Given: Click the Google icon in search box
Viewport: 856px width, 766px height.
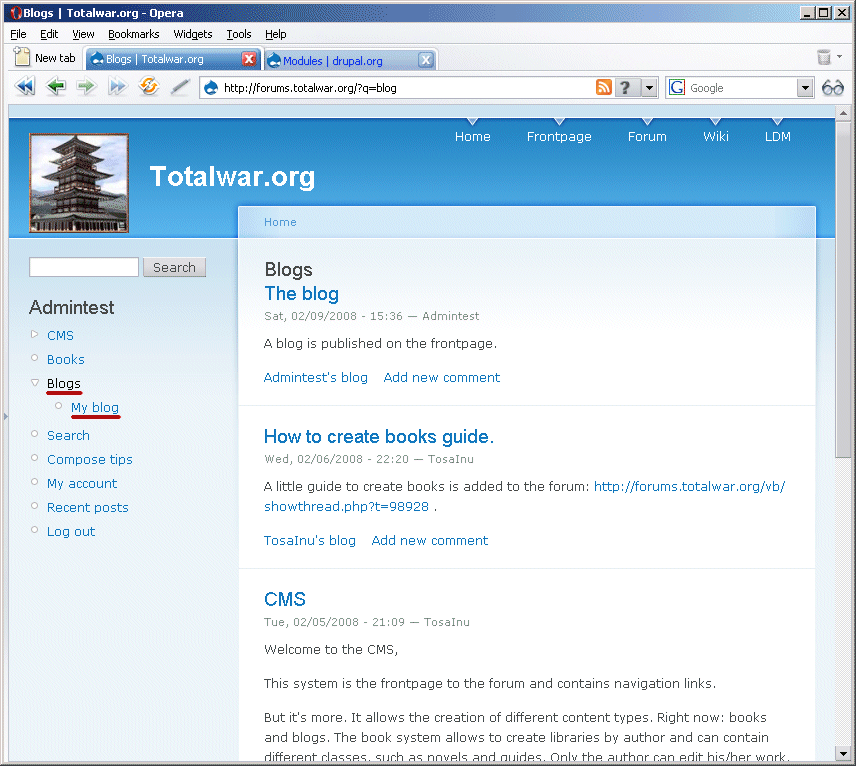Looking at the screenshot, I should (677, 87).
